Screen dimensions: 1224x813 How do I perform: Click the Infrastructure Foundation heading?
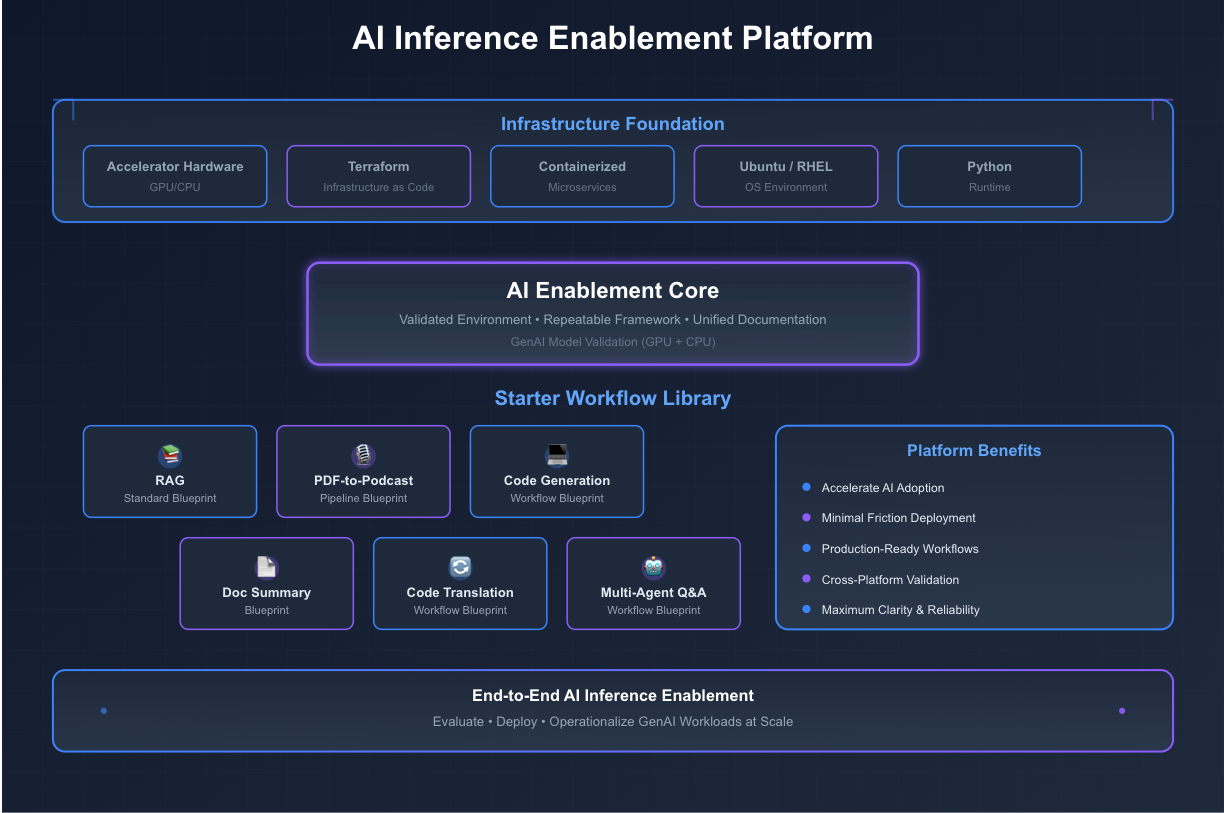pos(612,124)
